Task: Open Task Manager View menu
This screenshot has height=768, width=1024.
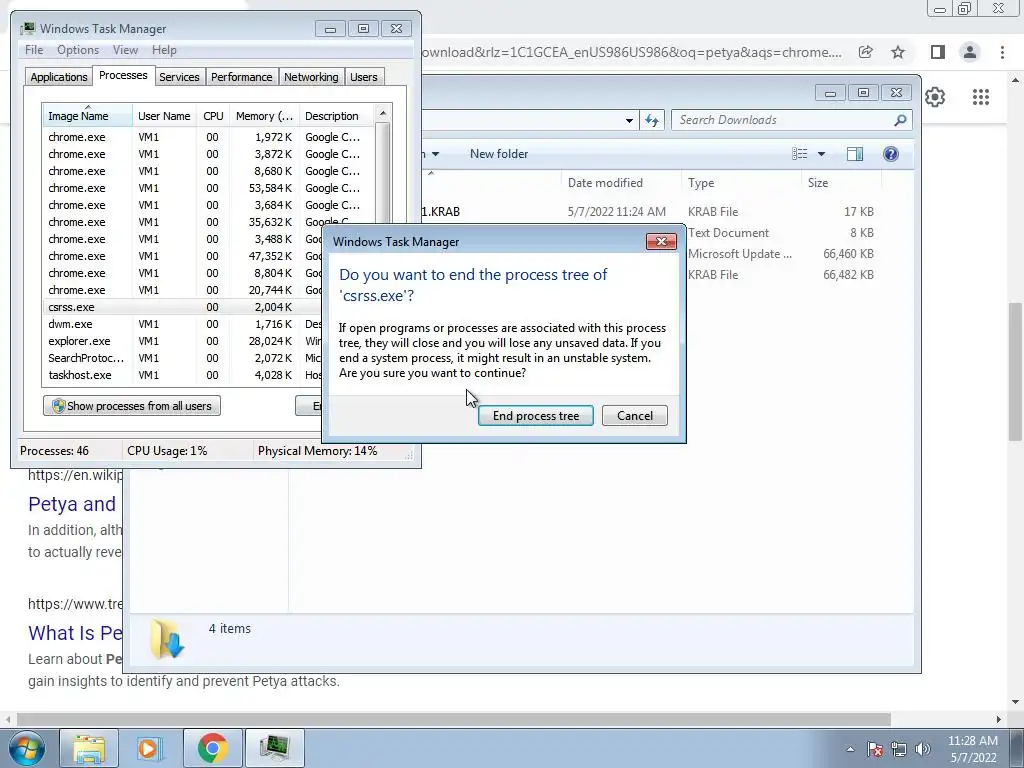Action: pos(125,50)
